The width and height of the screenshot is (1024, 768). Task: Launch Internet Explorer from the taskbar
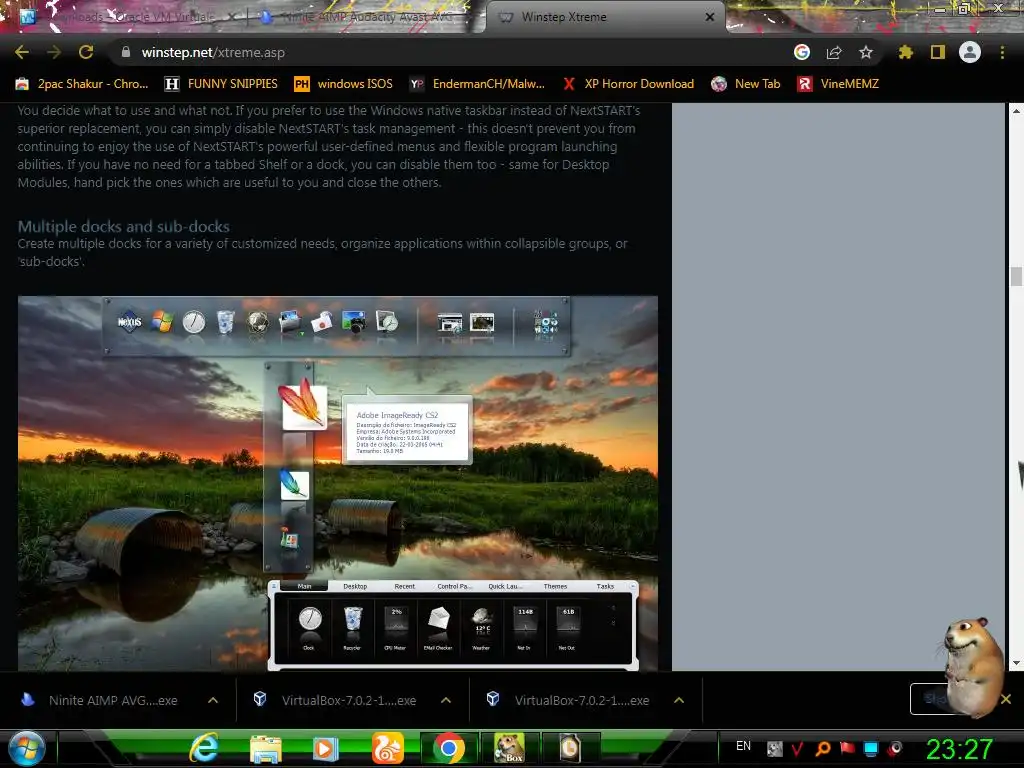(204, 748)
